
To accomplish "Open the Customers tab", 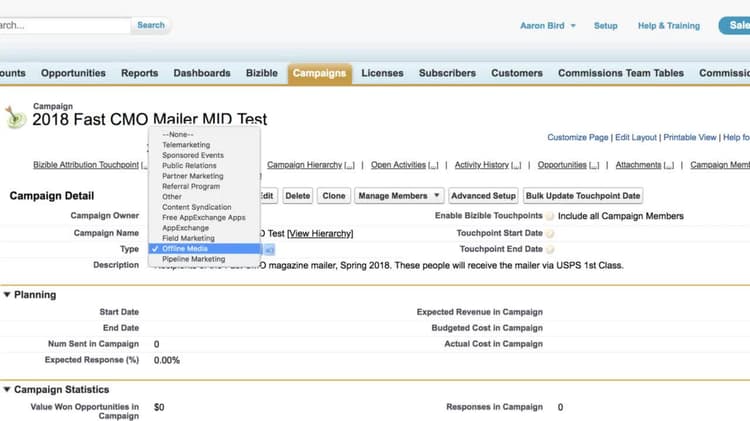I will coord(517,73).
